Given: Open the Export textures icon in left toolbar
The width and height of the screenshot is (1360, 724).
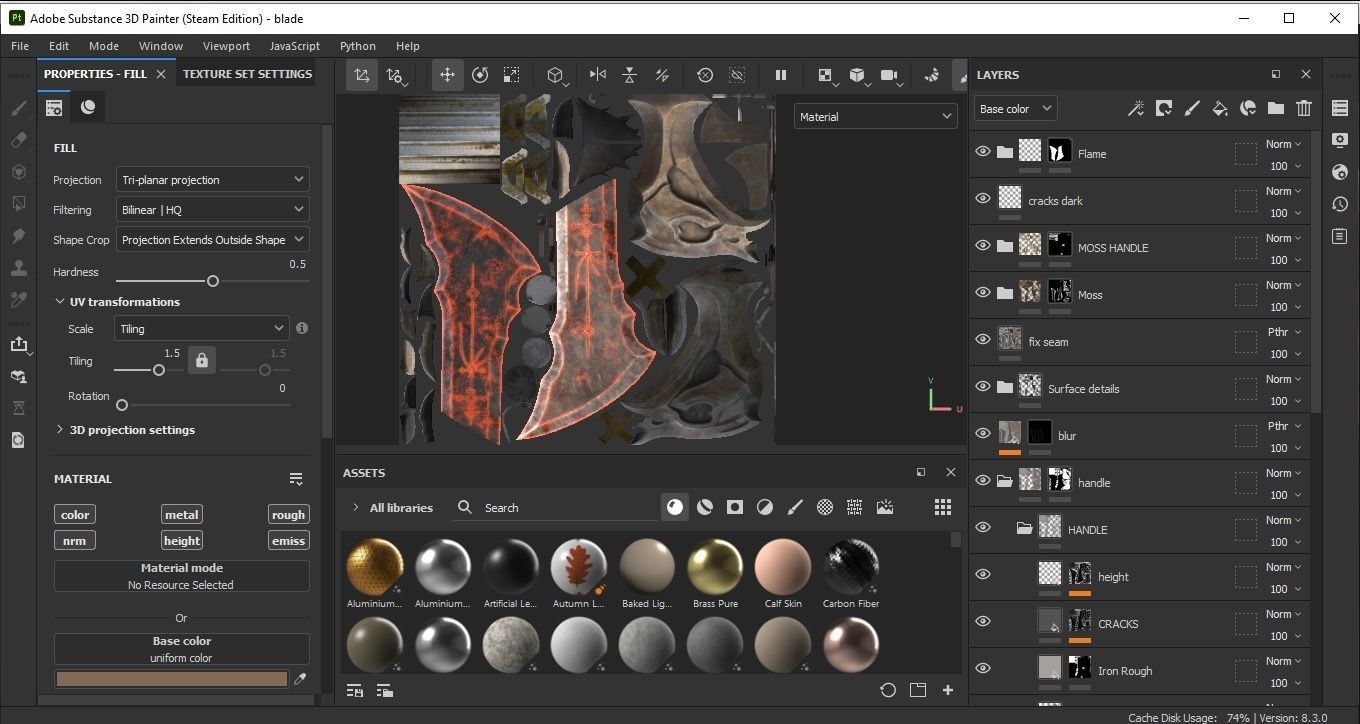Looking at the screenshot, I should [18, 345].
